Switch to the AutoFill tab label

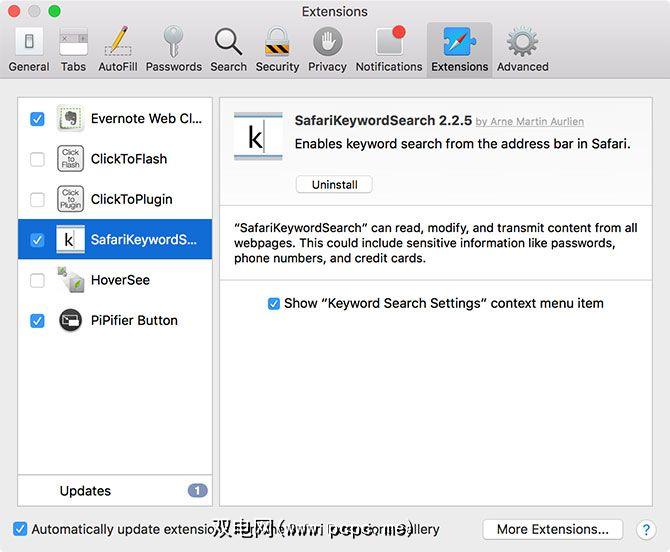click(x=118, y=67)
